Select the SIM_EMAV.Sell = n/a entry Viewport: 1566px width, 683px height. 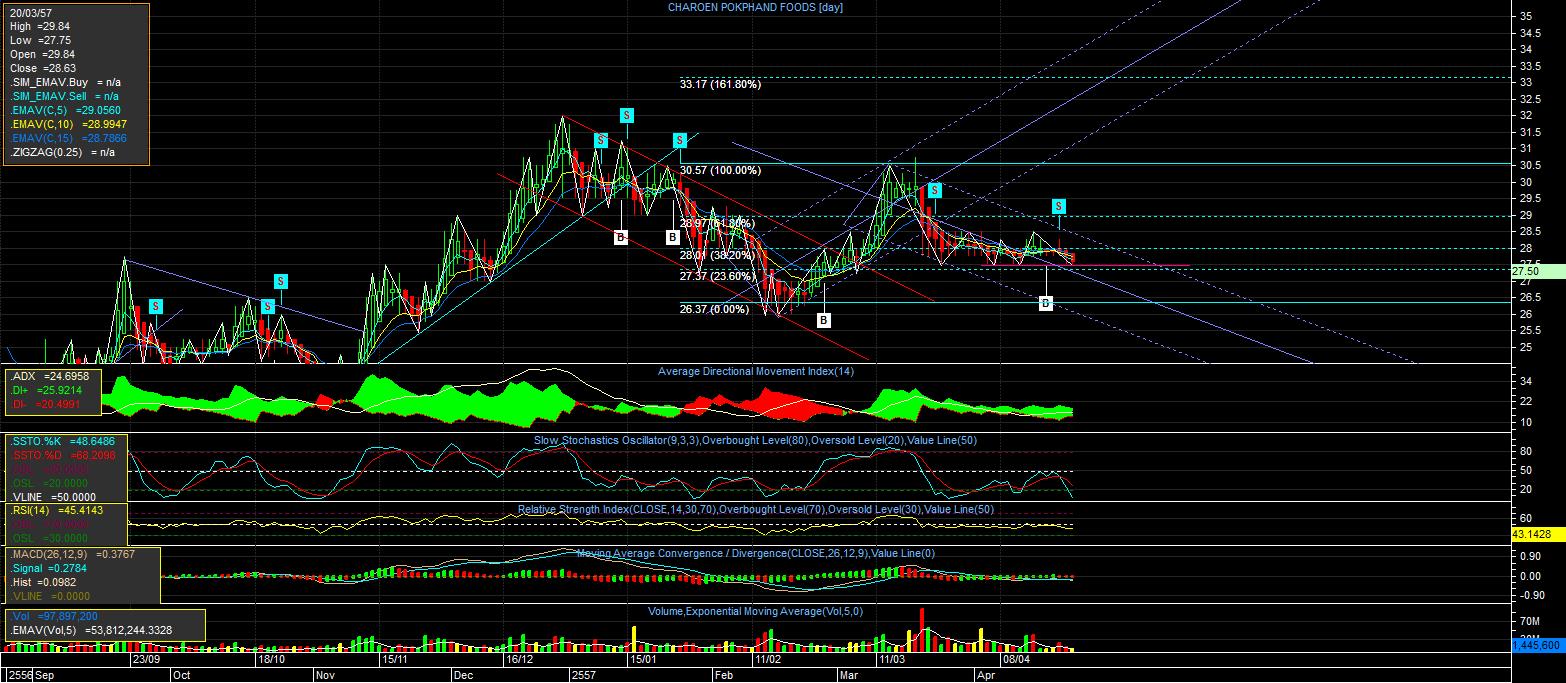pos(64,96)
